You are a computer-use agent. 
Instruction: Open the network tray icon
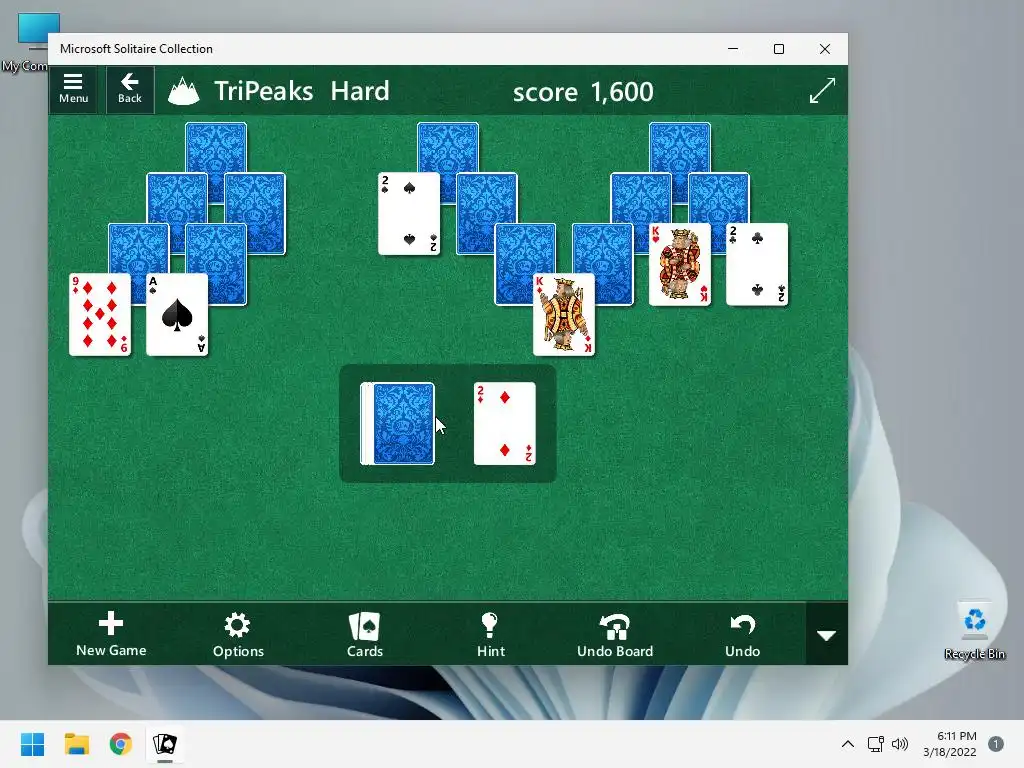(x=875, y=744)
